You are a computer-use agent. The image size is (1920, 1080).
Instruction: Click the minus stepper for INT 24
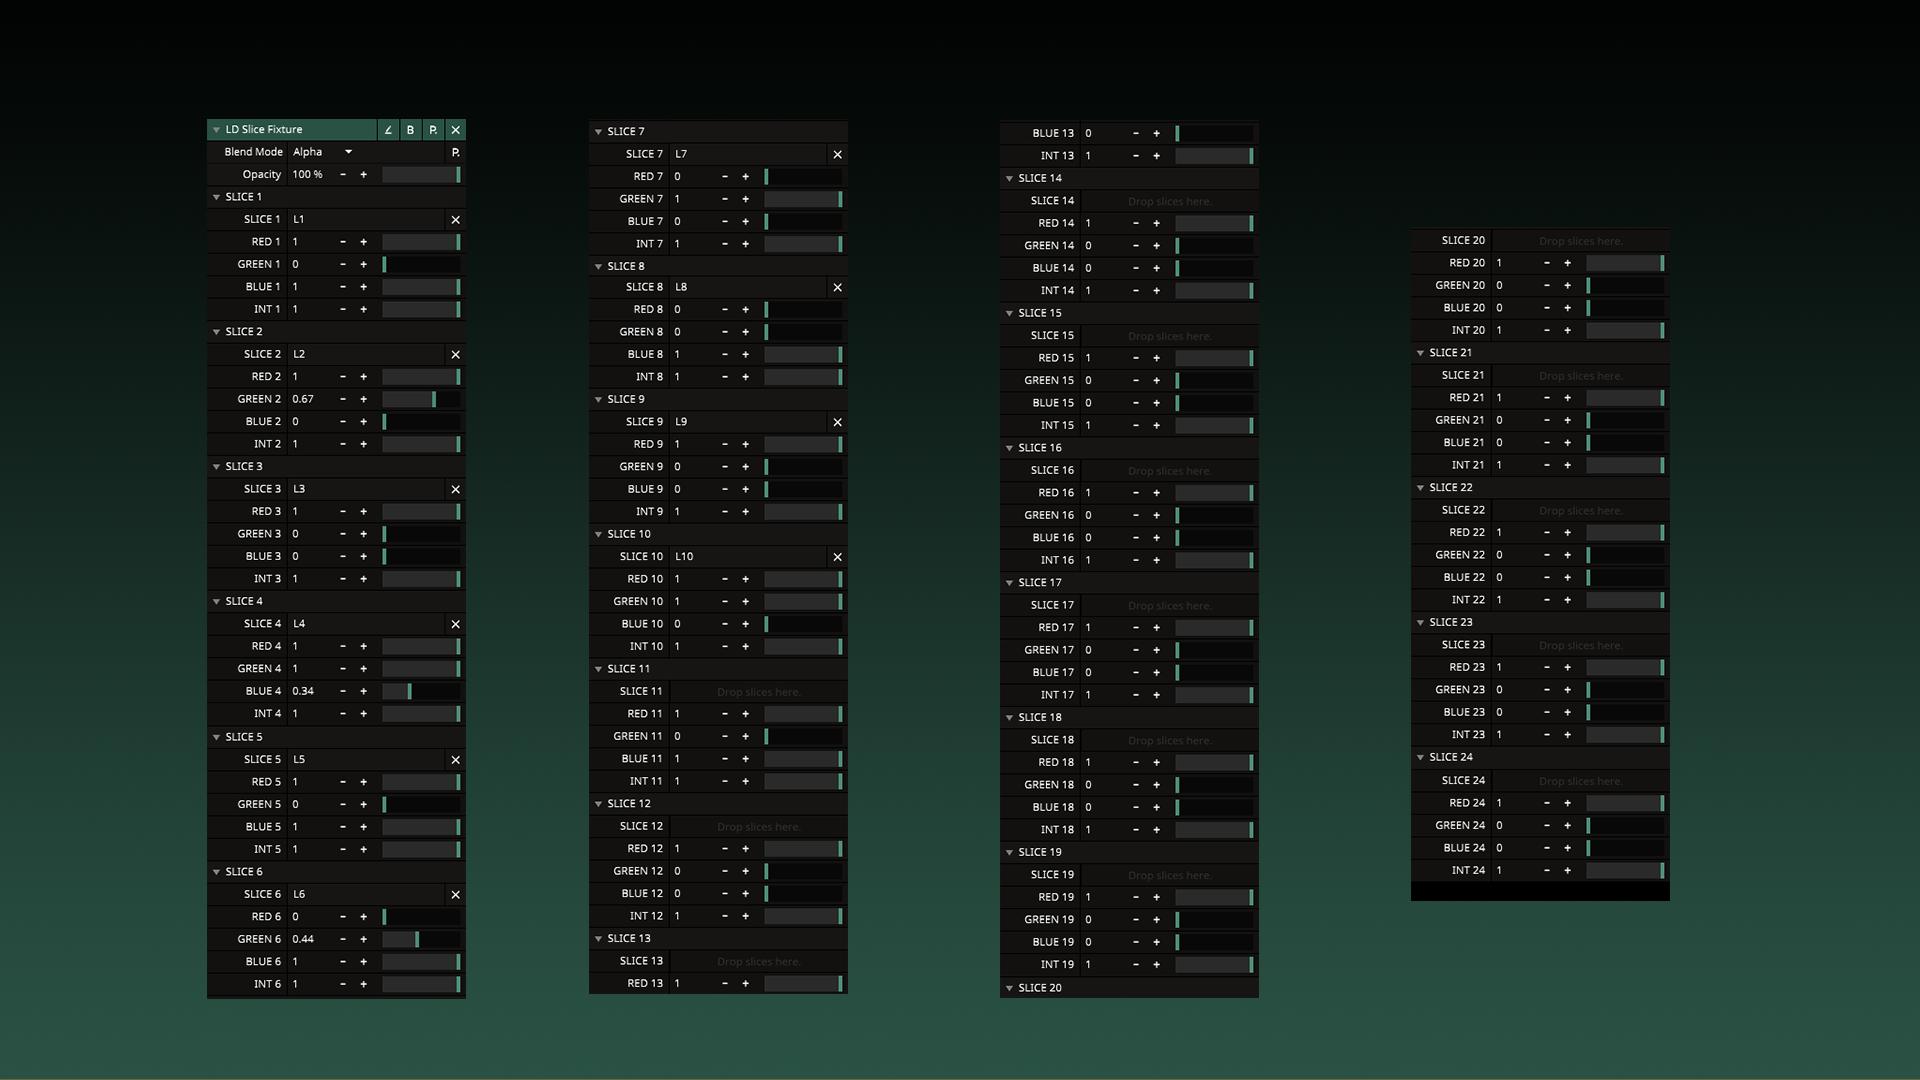[1547, 871]
